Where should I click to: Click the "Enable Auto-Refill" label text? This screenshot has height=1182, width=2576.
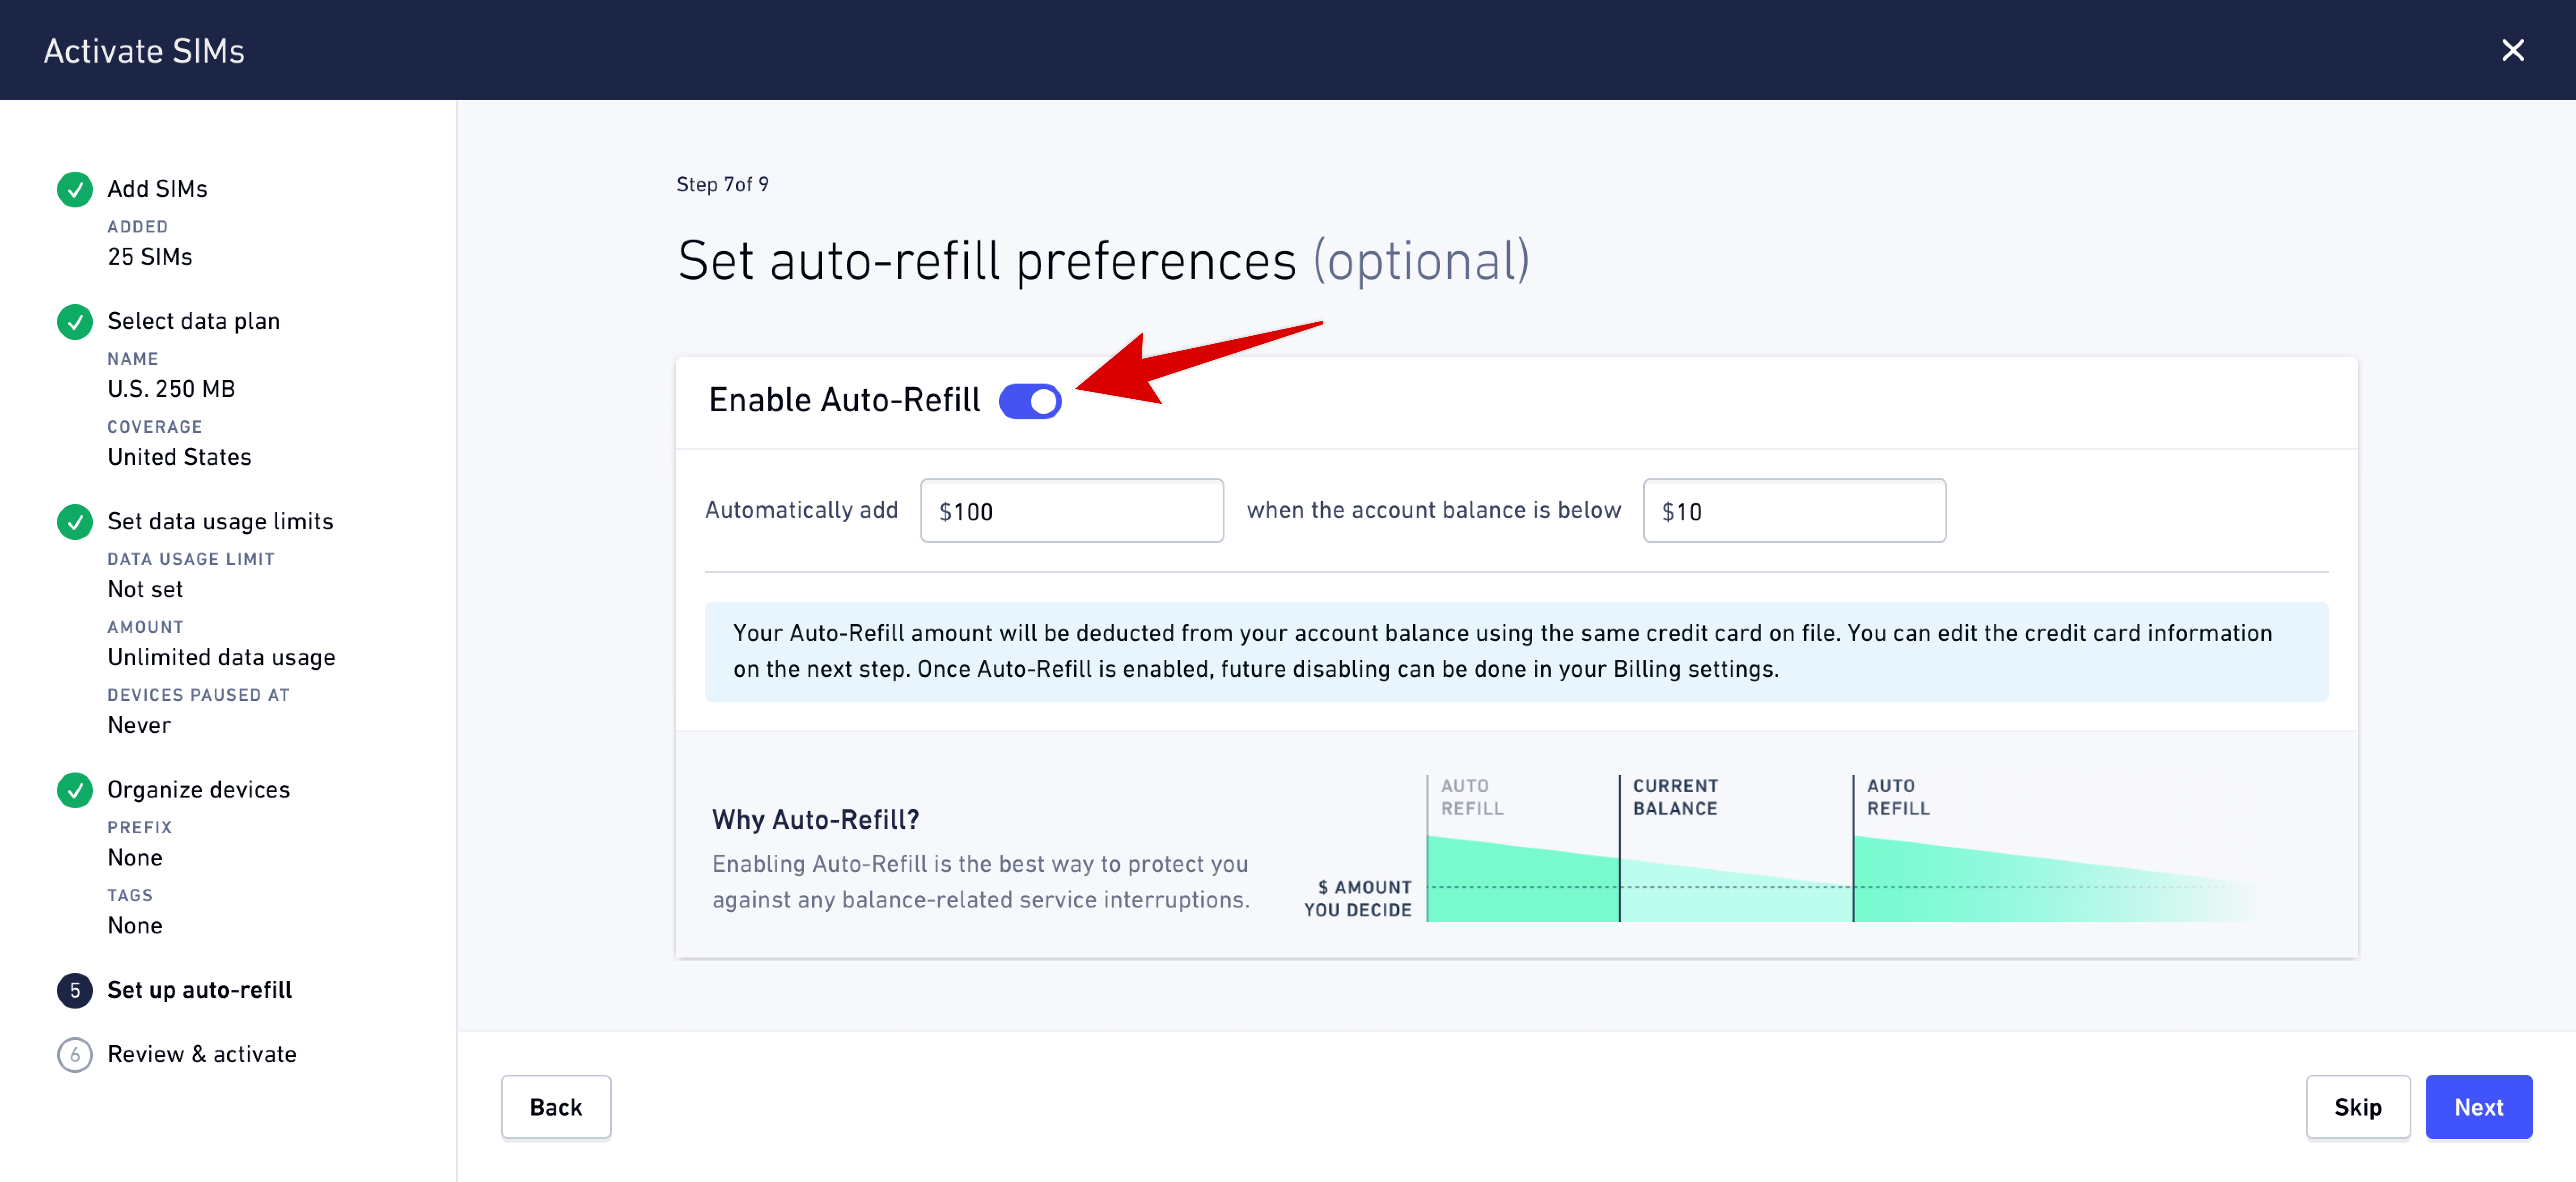tap(844, 400)
